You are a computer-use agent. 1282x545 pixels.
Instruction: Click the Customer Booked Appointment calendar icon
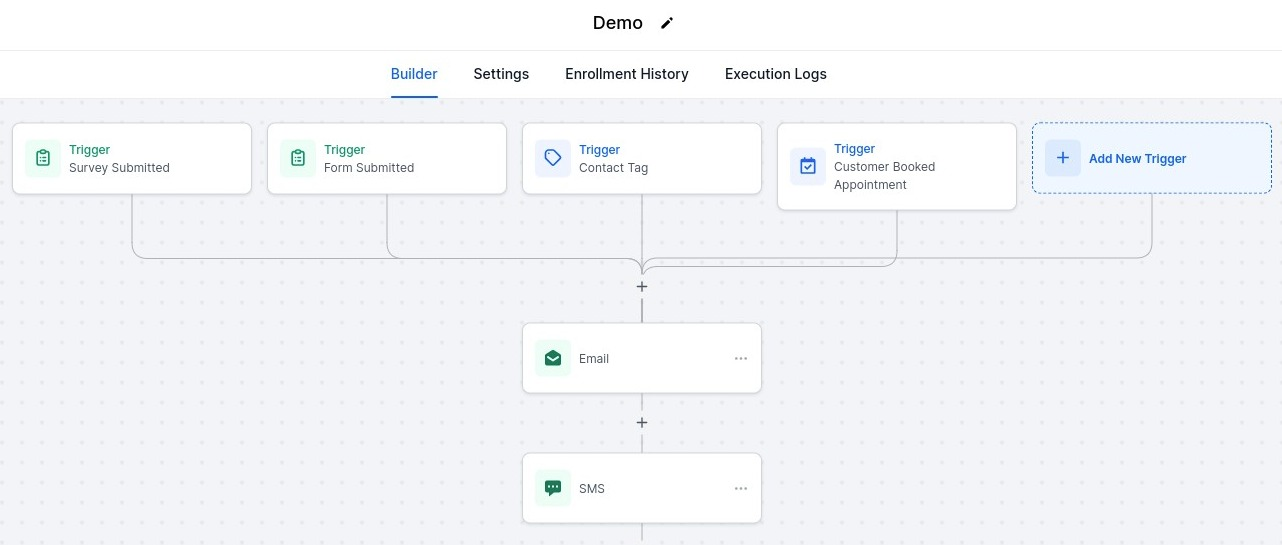click(x=808, y=166)
